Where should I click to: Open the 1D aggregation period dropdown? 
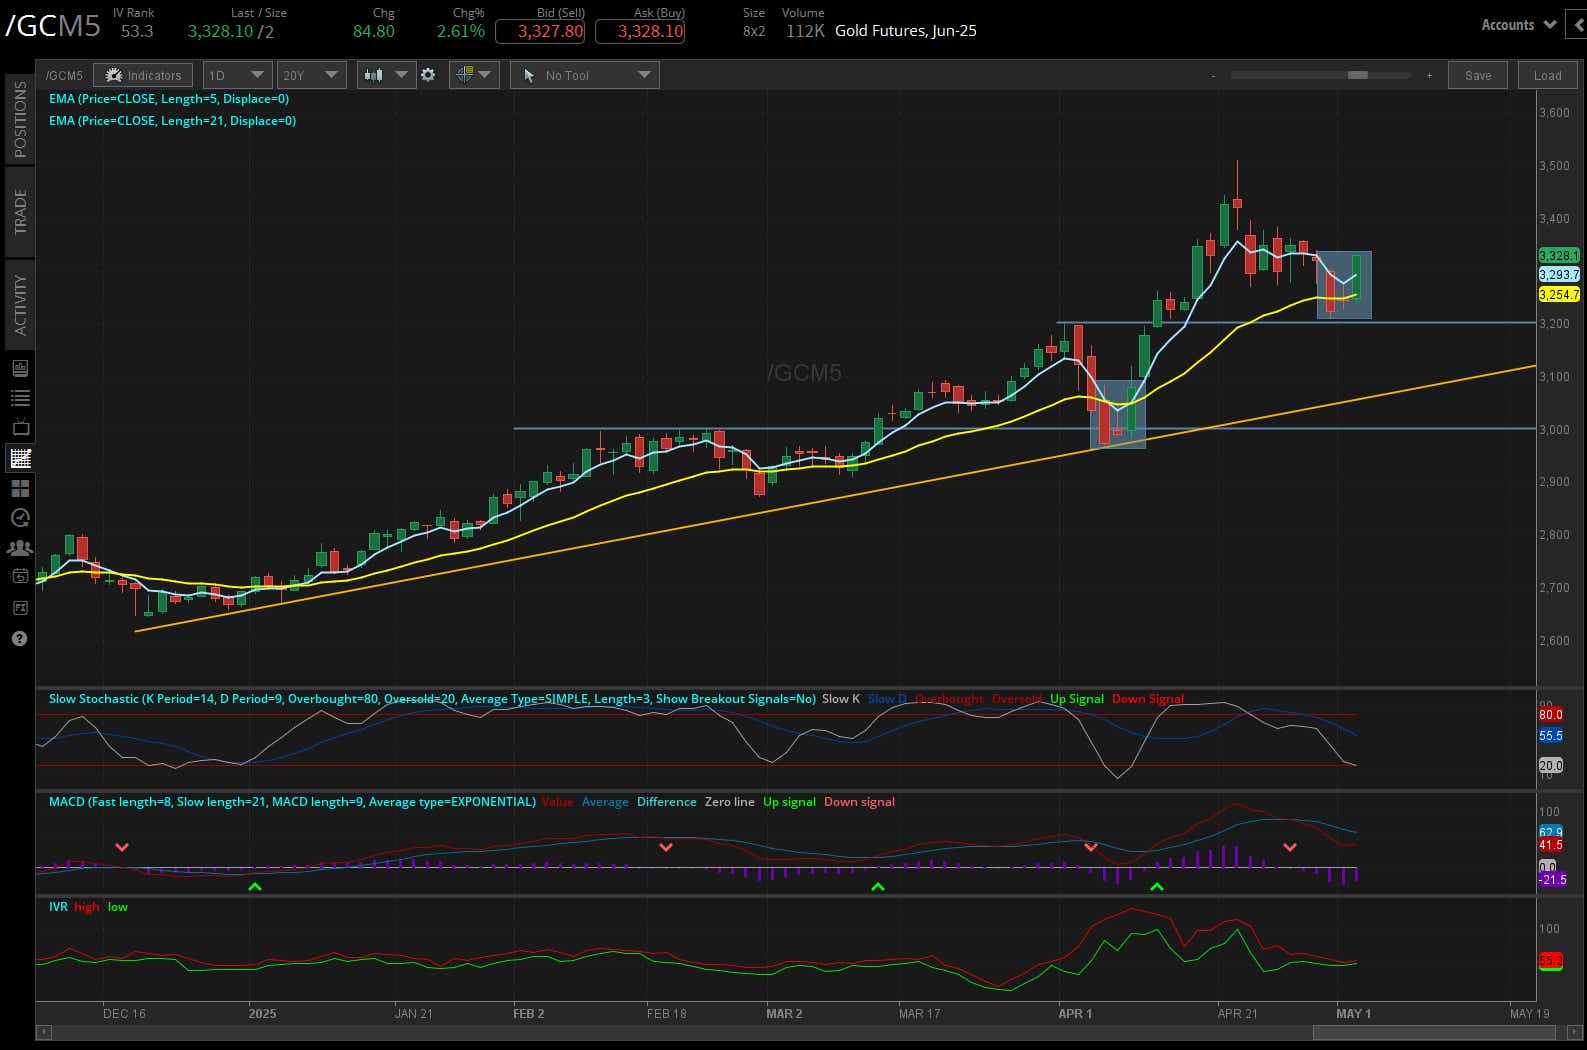click(x=237, y=75)
